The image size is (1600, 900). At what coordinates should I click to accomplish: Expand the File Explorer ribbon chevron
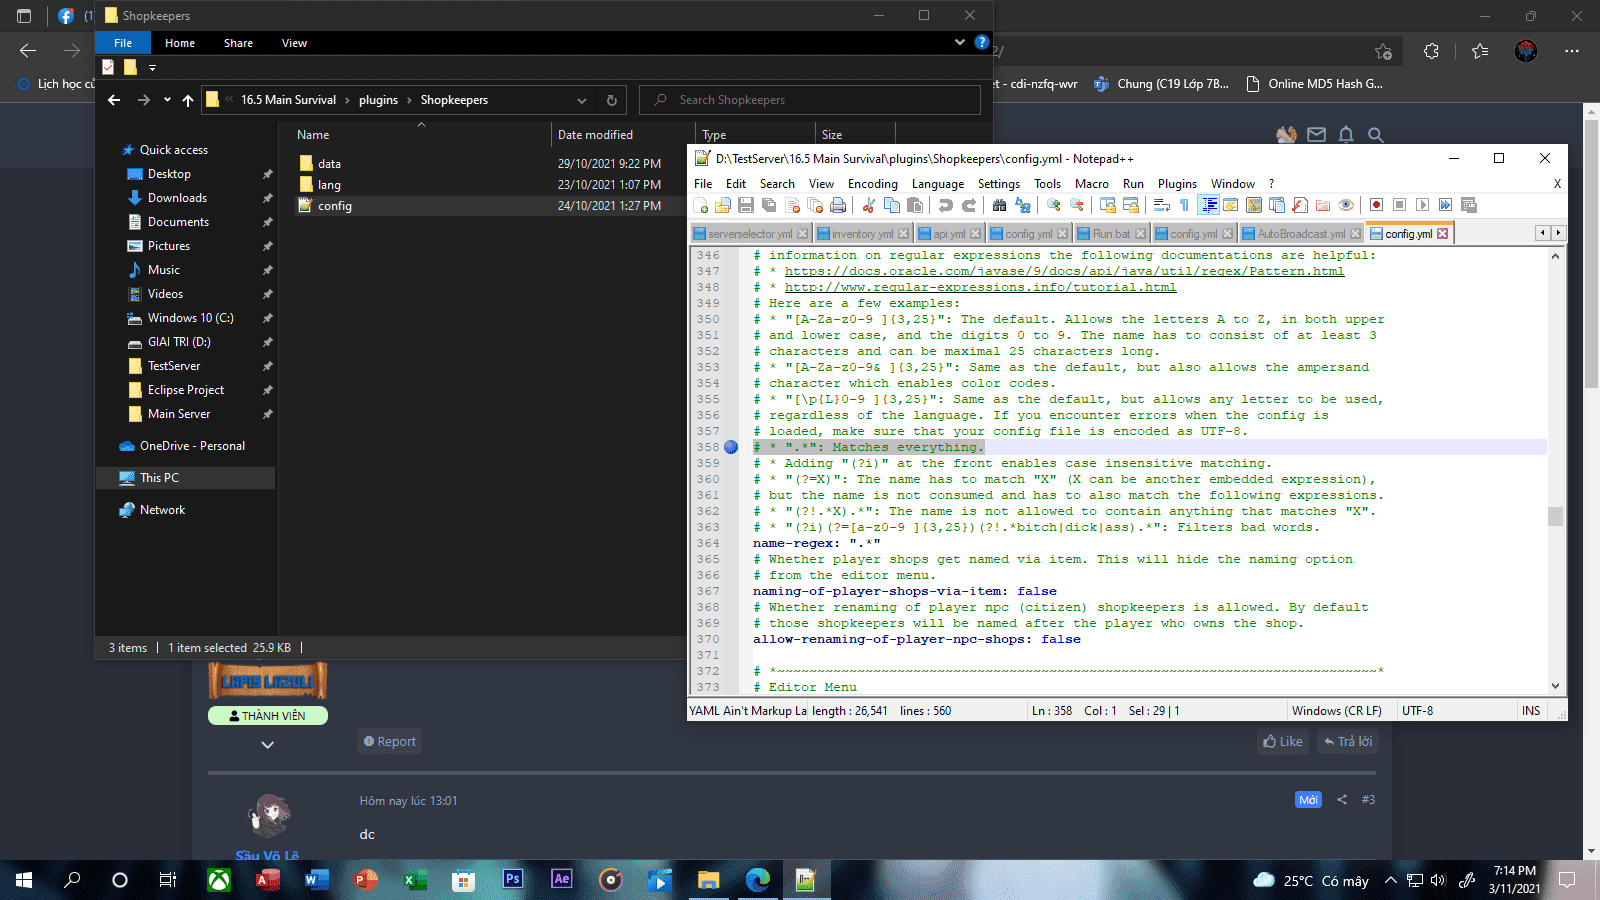960,42
